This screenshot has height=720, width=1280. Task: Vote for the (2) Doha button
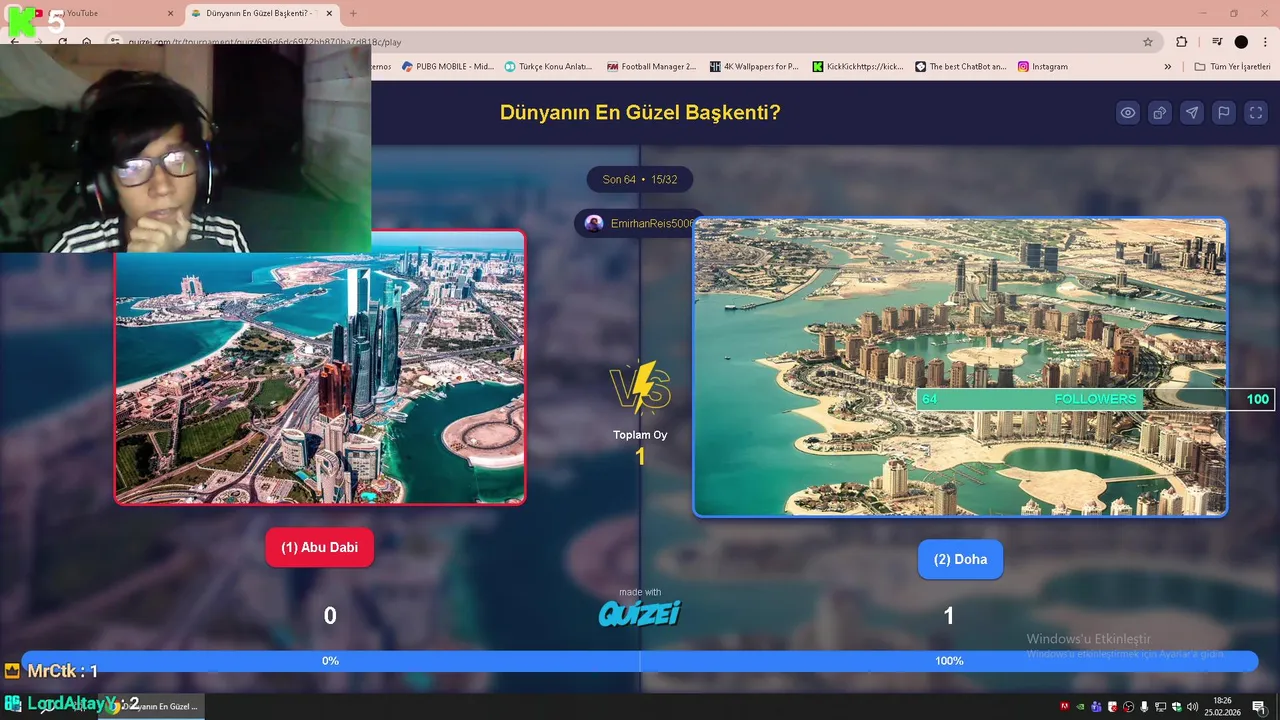pyautogui.click(x=960, y=559)
